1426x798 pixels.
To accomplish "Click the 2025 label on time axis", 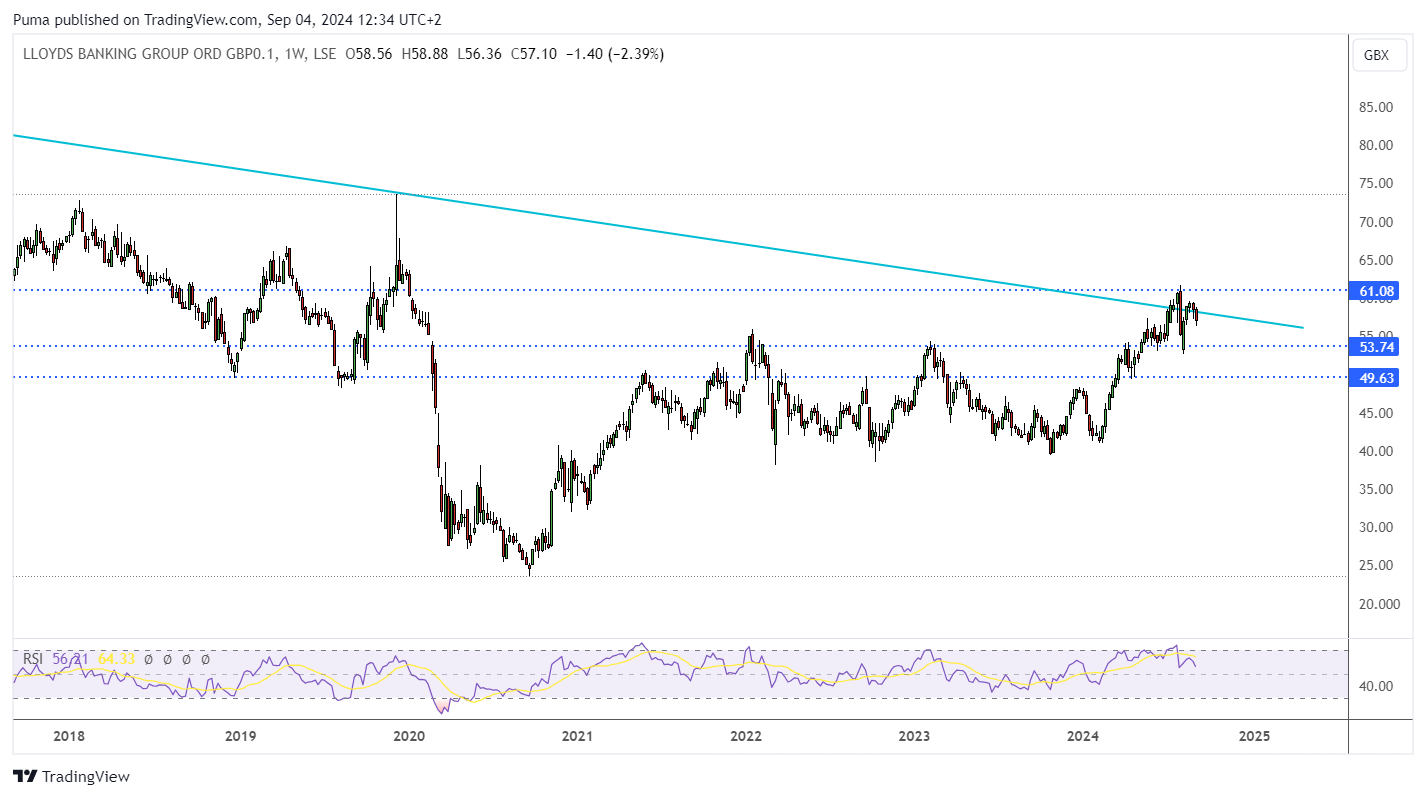I will point(1254,736).
